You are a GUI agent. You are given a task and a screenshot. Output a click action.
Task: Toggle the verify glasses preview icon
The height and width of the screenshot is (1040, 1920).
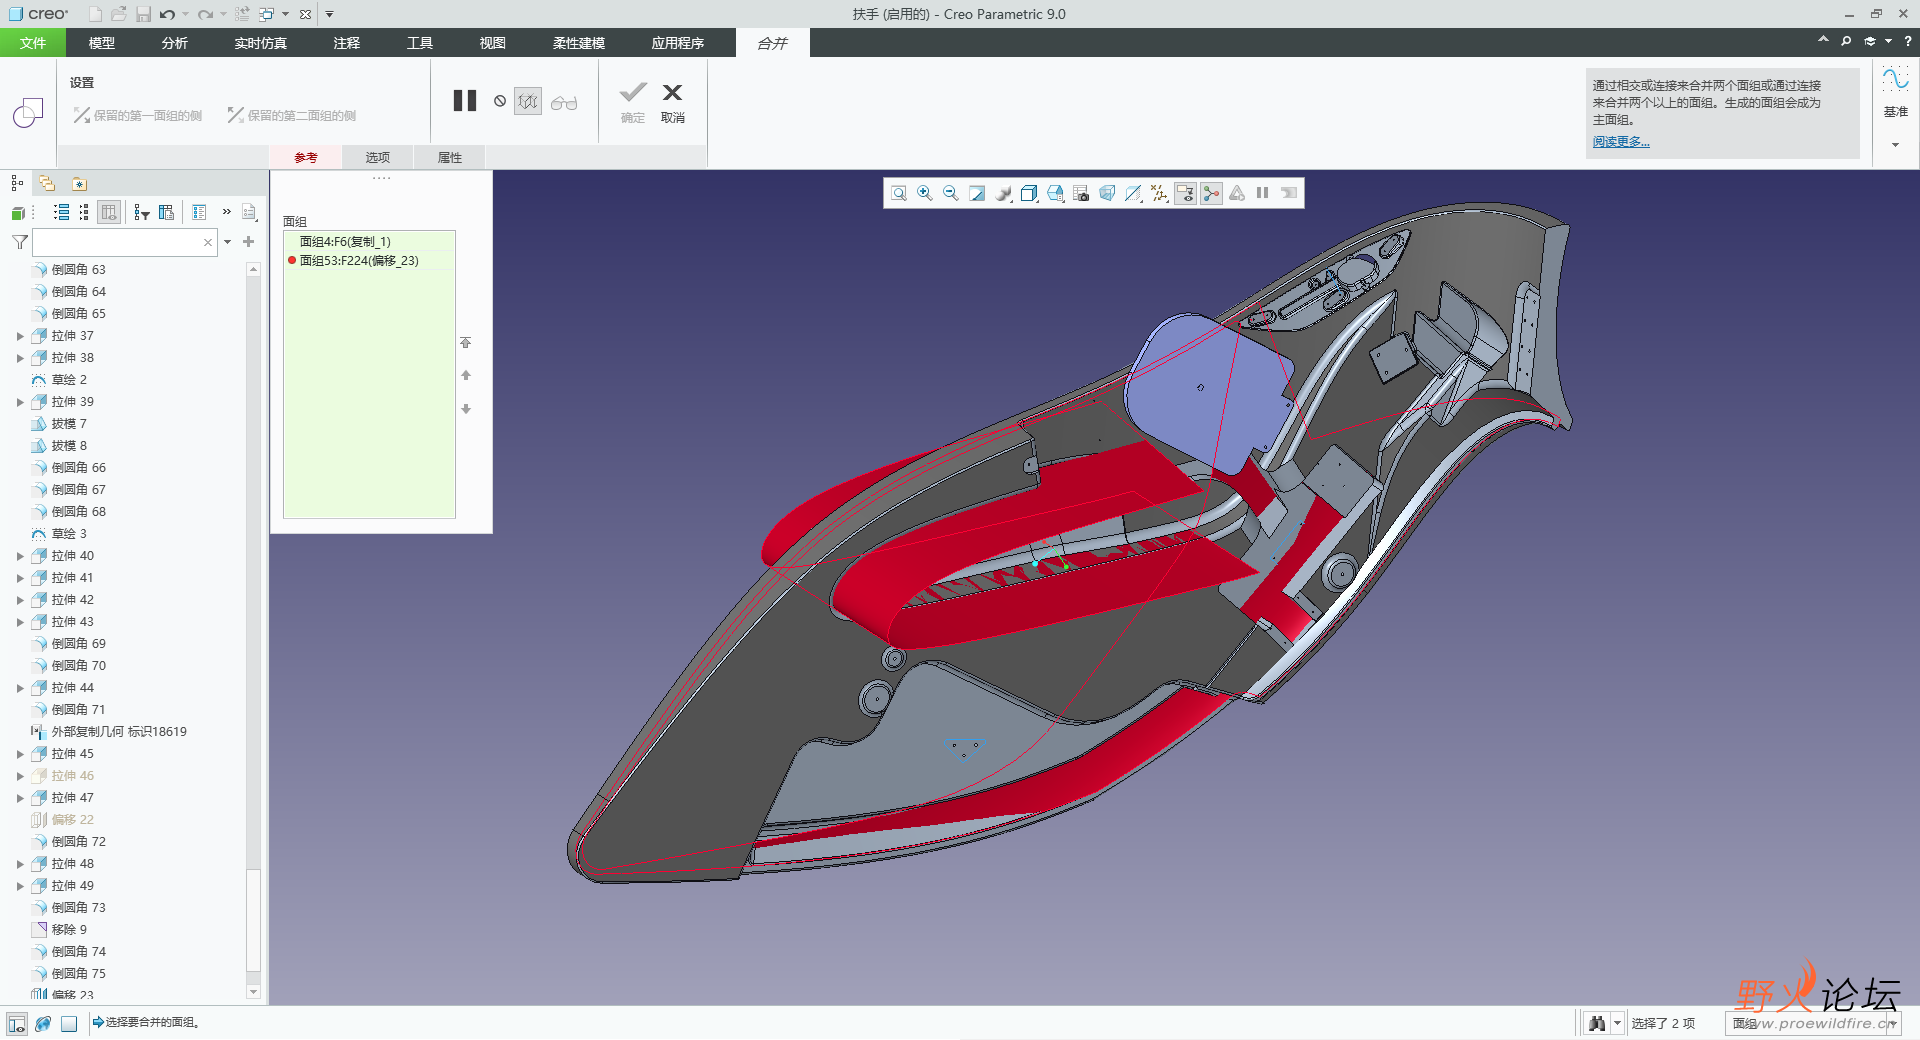[564, 102]
